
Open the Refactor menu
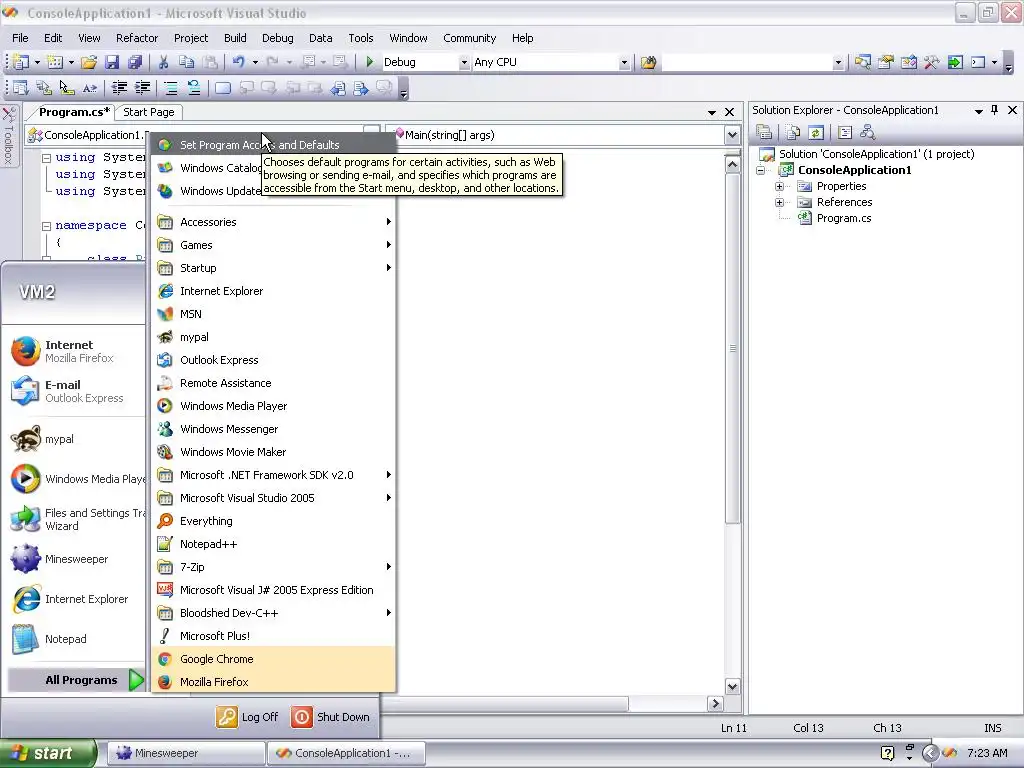[x=136, y=38]
